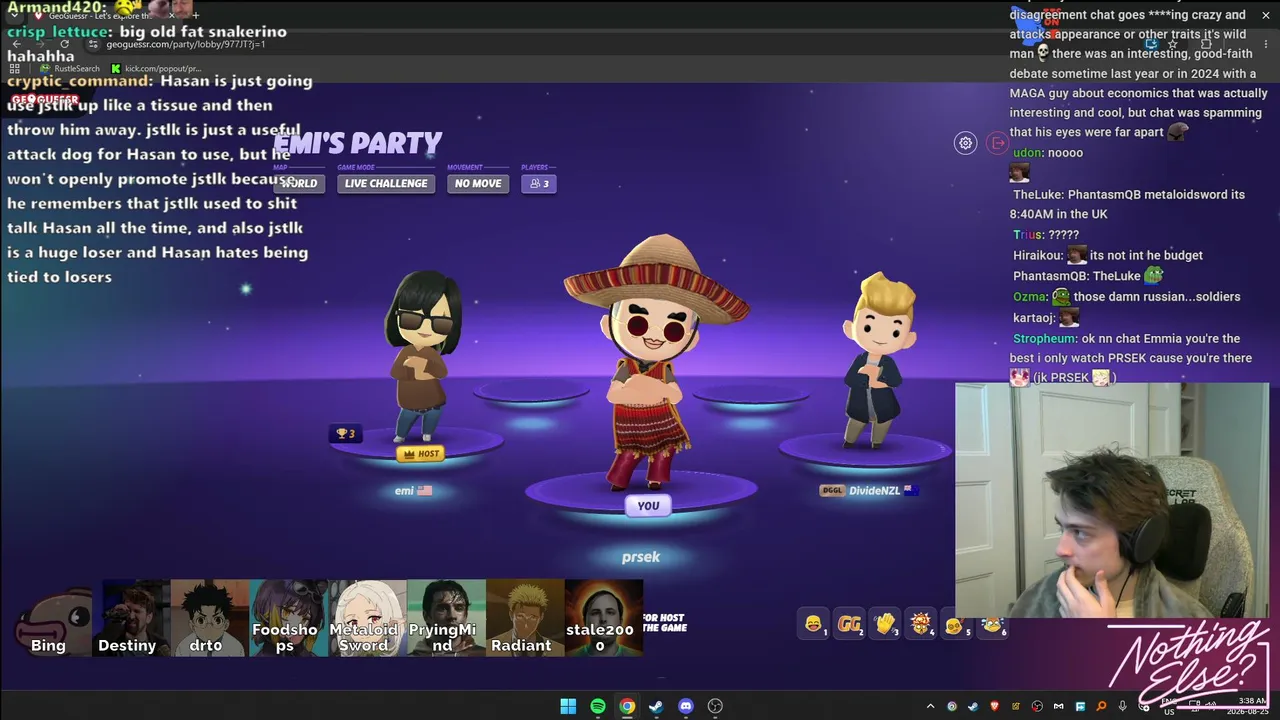Click the YOU label on center podium
The image size is (1280, 720).
pos(648,506)
